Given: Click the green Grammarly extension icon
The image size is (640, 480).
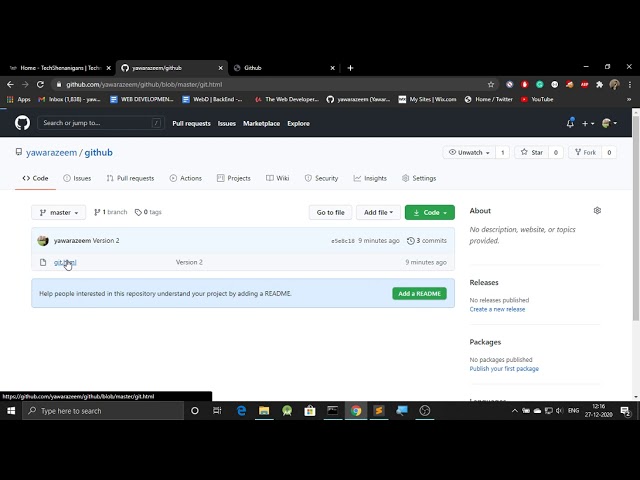Looking at the screenshot, I should [540, 84].
